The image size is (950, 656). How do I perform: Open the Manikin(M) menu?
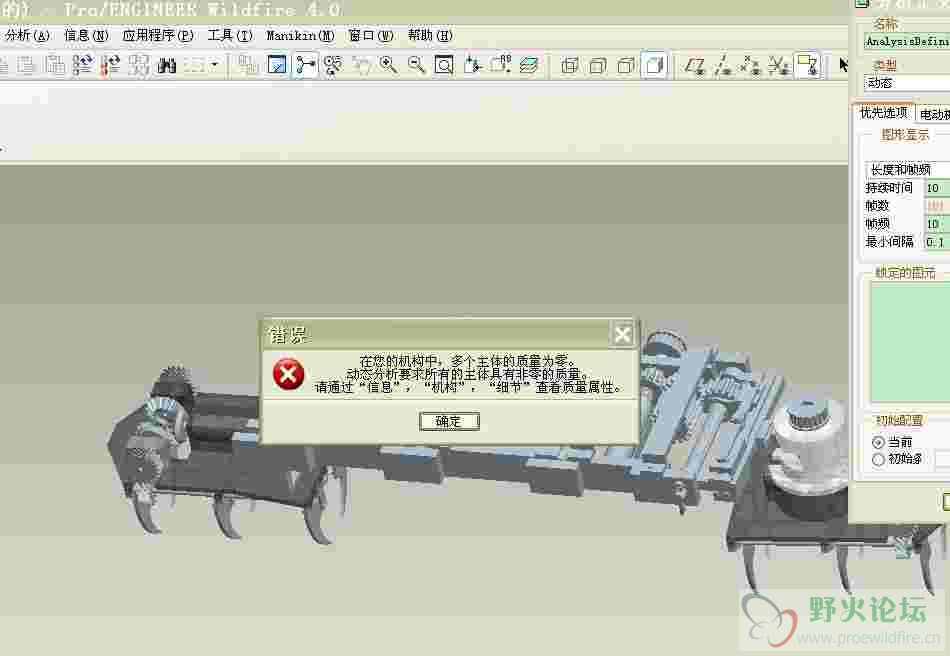pos(301,36)
